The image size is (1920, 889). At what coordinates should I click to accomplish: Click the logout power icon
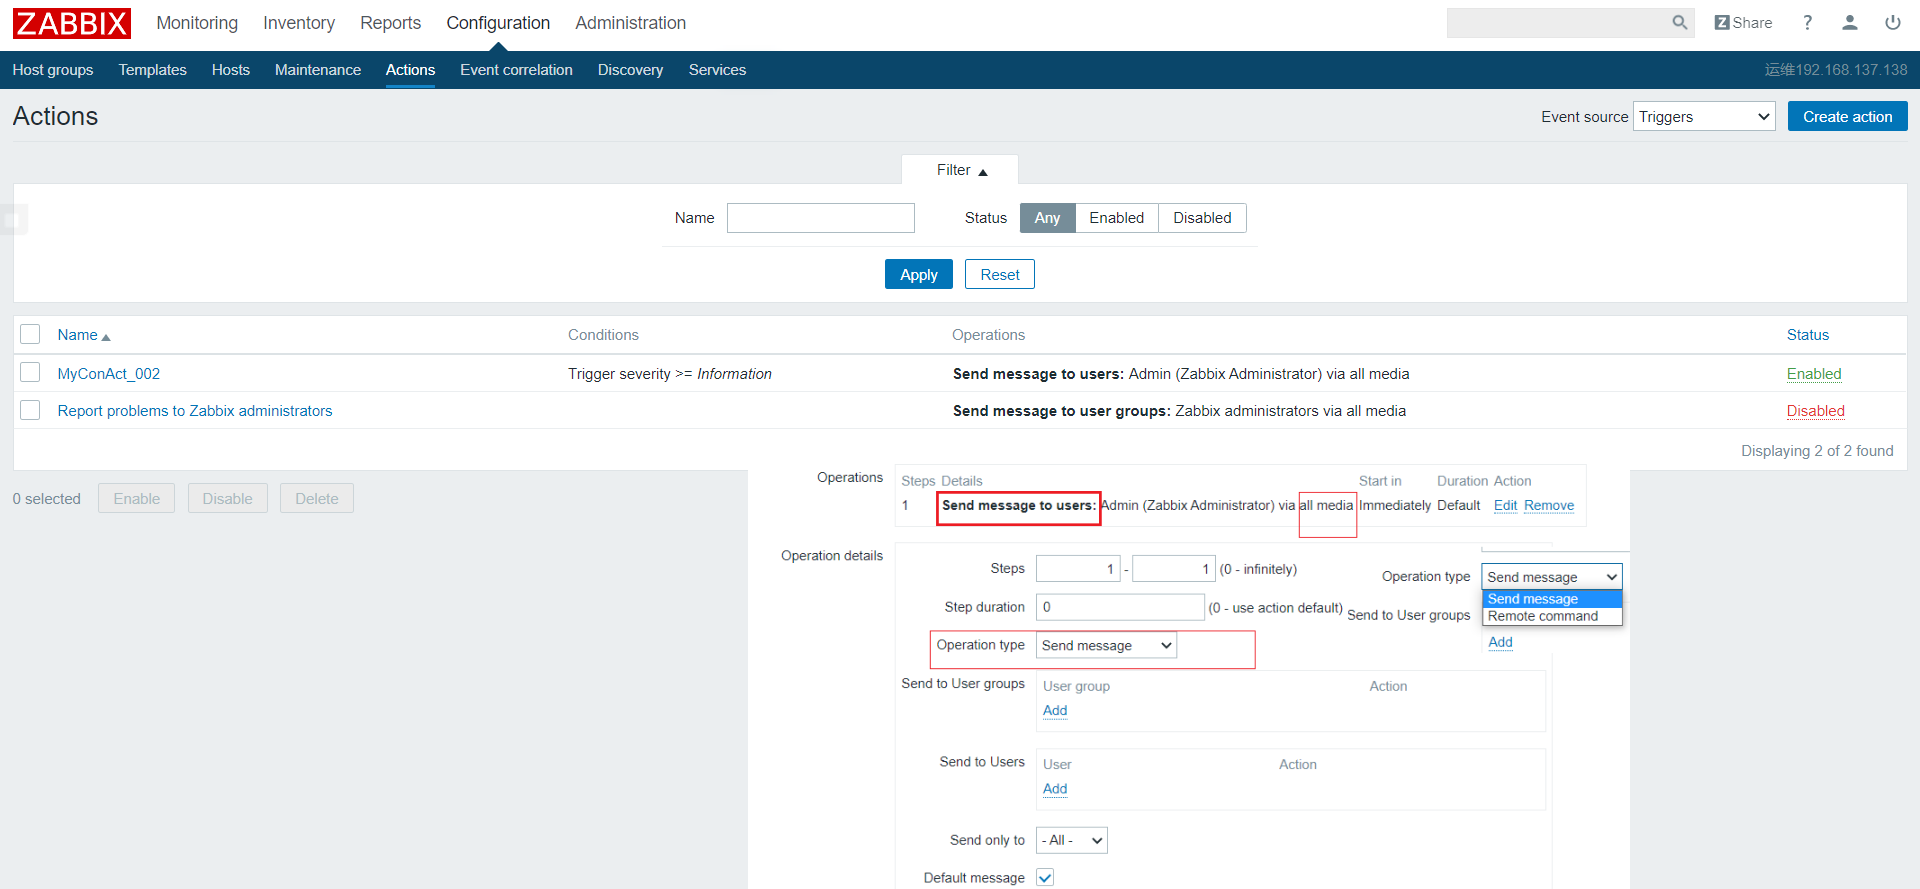click(1893, 23)
